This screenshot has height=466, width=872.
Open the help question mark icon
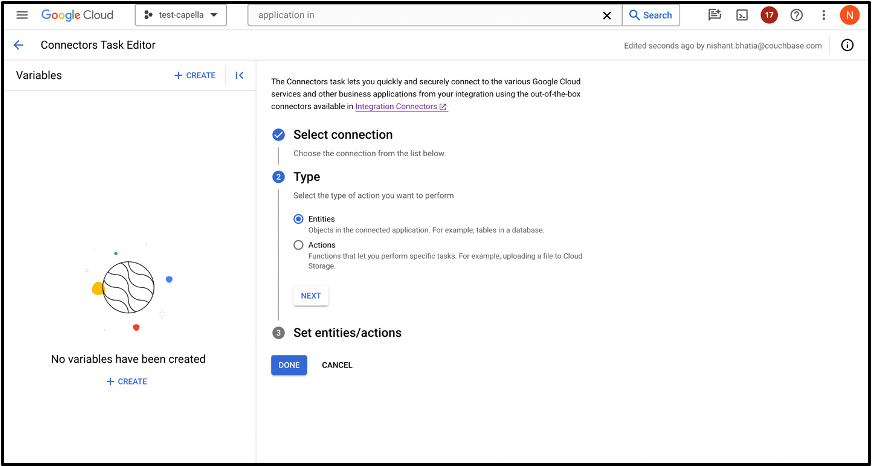796,15
